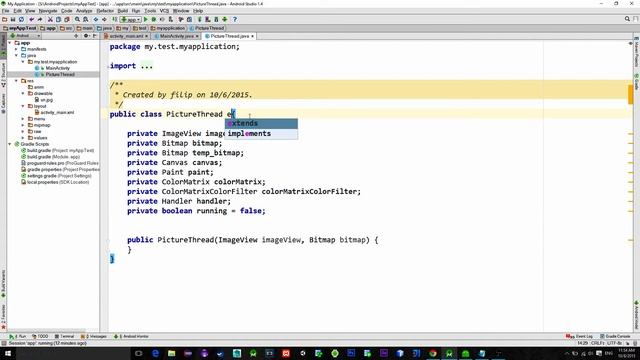The image size is (640, 360).
Task: Open the File menu
Action: 5,11
